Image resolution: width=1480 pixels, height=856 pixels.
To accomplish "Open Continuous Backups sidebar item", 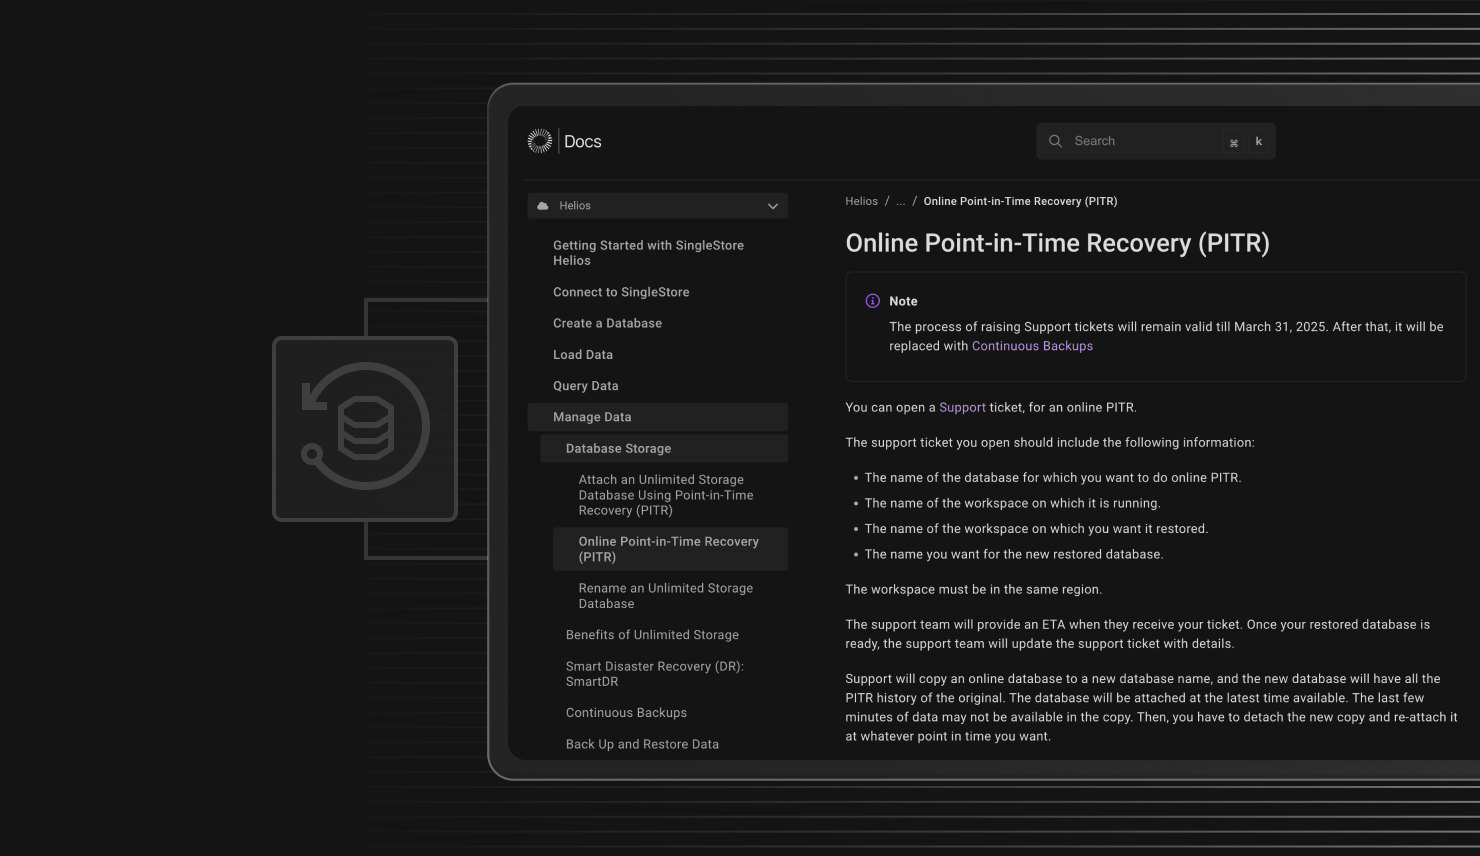I will coord(626,713).
